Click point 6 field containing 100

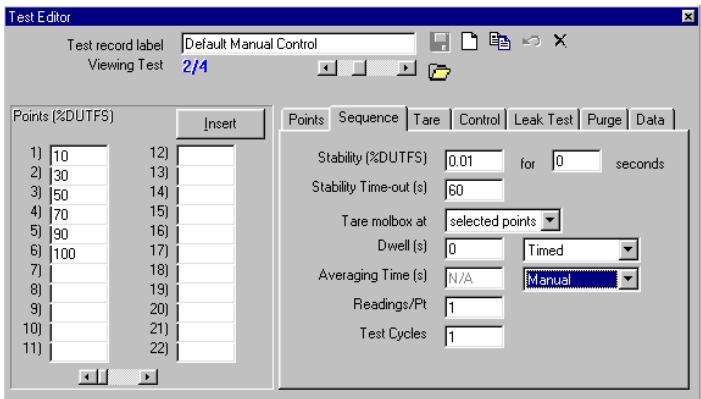(79, 254)
